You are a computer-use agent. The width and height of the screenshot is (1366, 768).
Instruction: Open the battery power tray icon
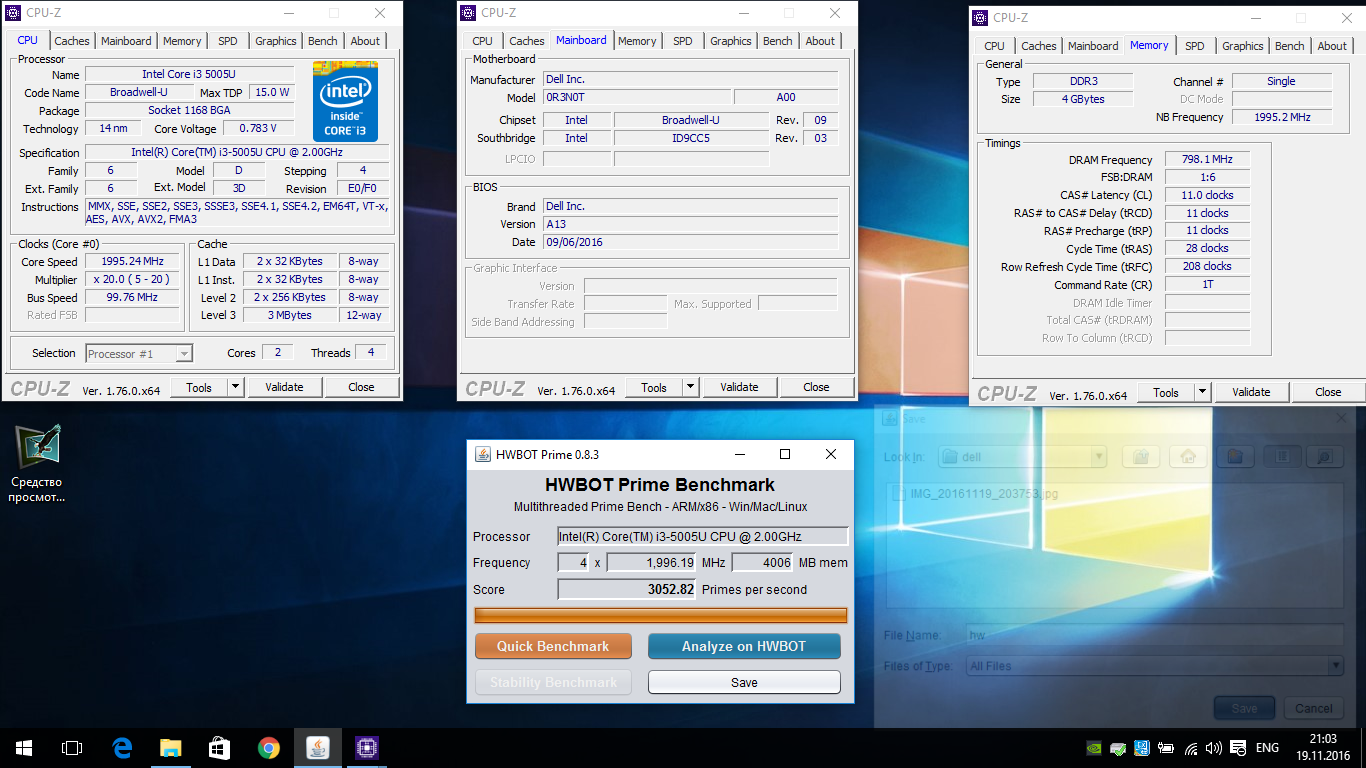click(x=1166, y=748)
